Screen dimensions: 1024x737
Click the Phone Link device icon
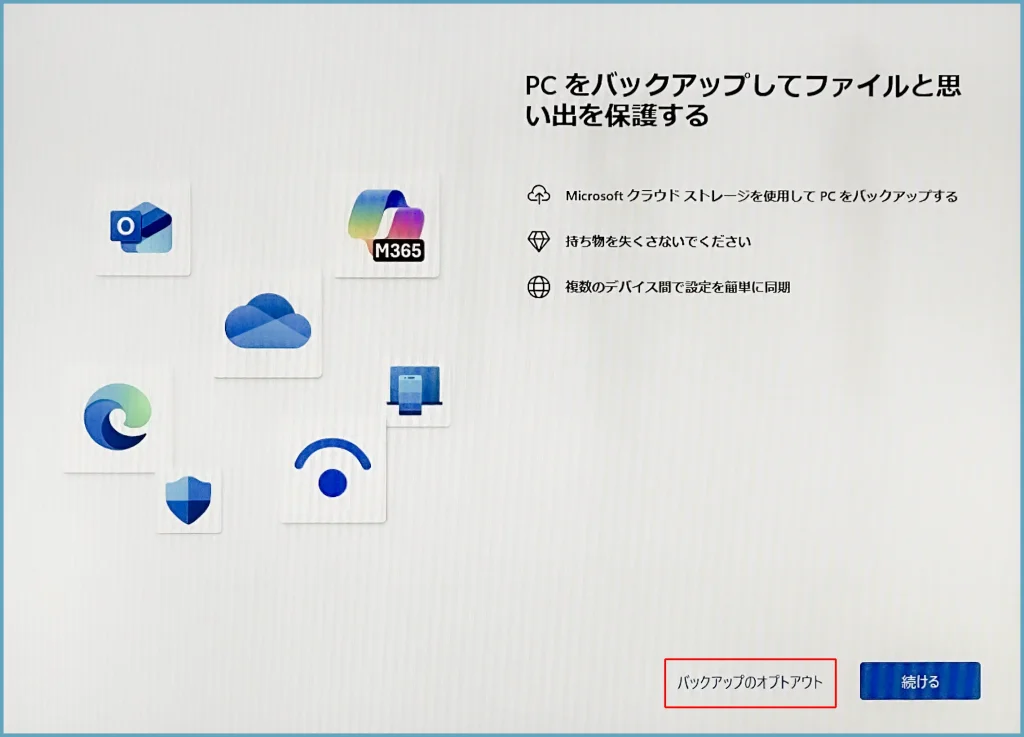coord(413,390)
